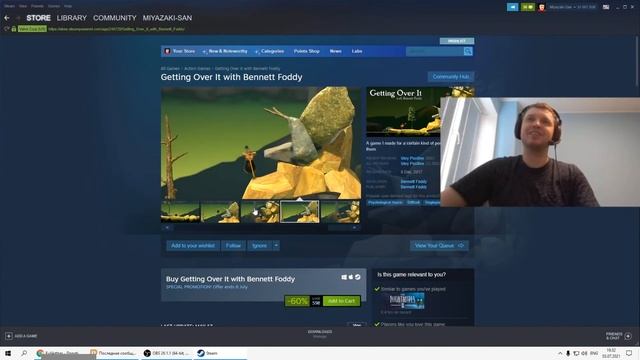Open the dropdown arrow next to Ignore
Image resolution: width=640 pixels, height=360 pixels.
(x=276, y=246)
